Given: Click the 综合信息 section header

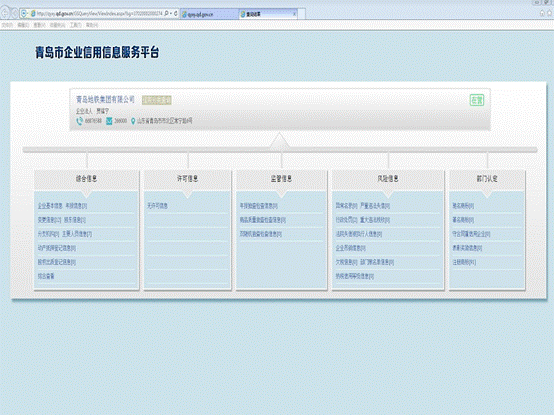Looking at the screenshot, I should point(87,179).
